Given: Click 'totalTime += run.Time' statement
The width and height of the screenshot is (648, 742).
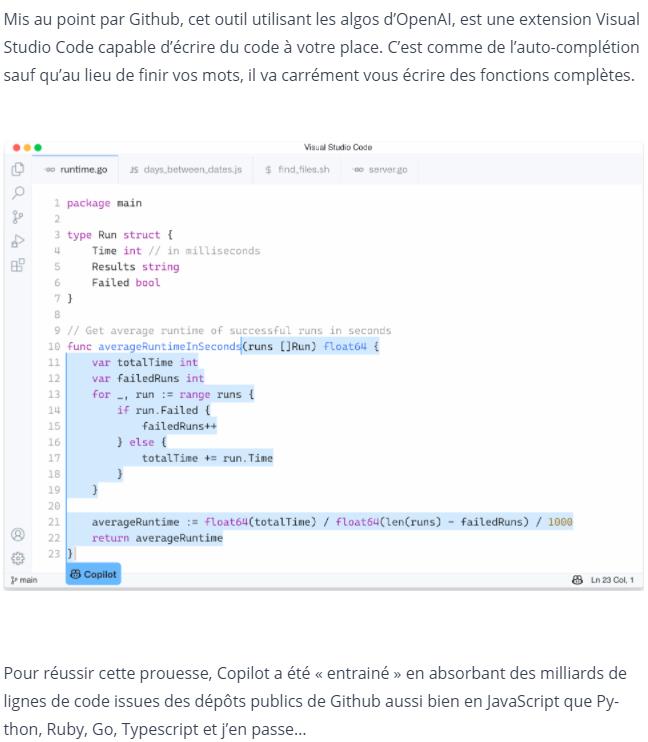Looking at the screenshot, I should click(207, 458).
